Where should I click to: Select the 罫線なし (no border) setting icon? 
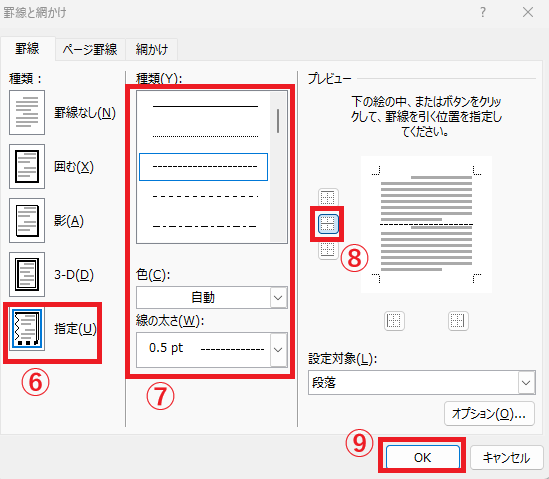[27, 112]
